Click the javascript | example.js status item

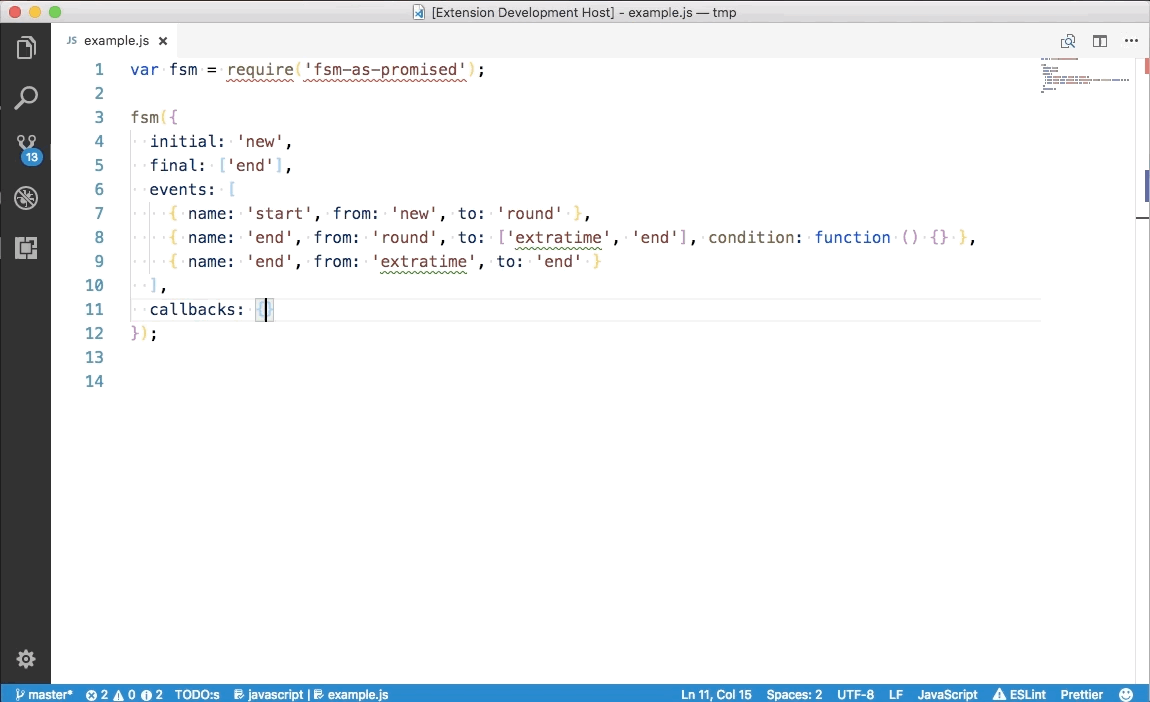[311, 694]
